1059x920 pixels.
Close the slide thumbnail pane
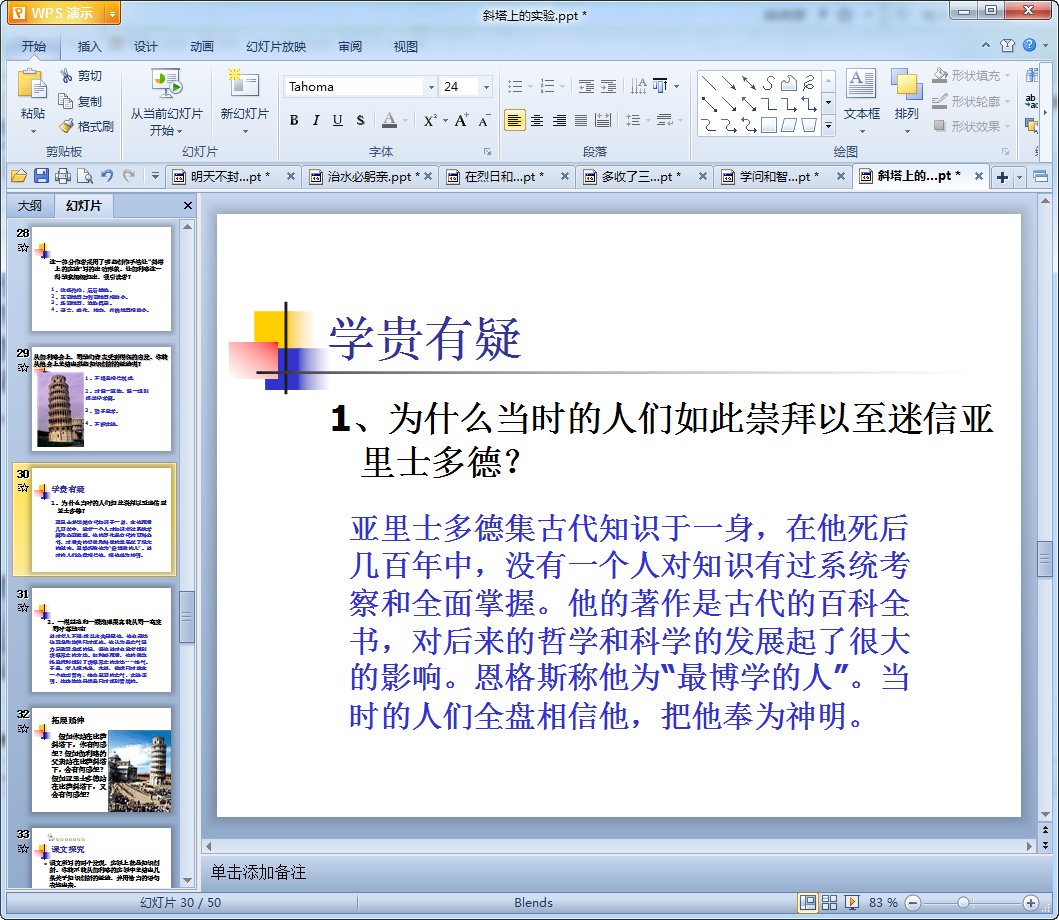pyautogui.click(x=188, y=205)
